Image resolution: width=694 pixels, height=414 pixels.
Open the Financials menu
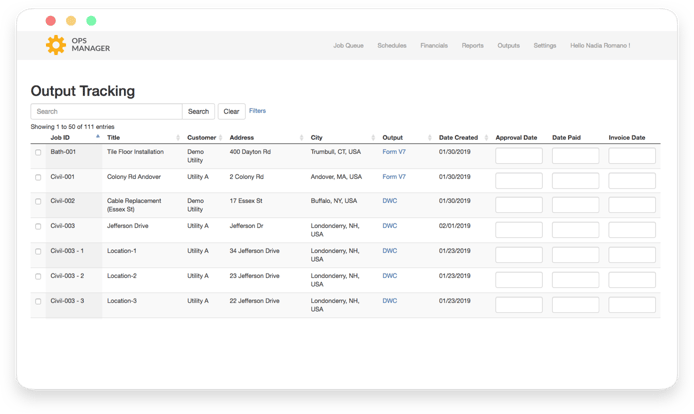point(434,46)
